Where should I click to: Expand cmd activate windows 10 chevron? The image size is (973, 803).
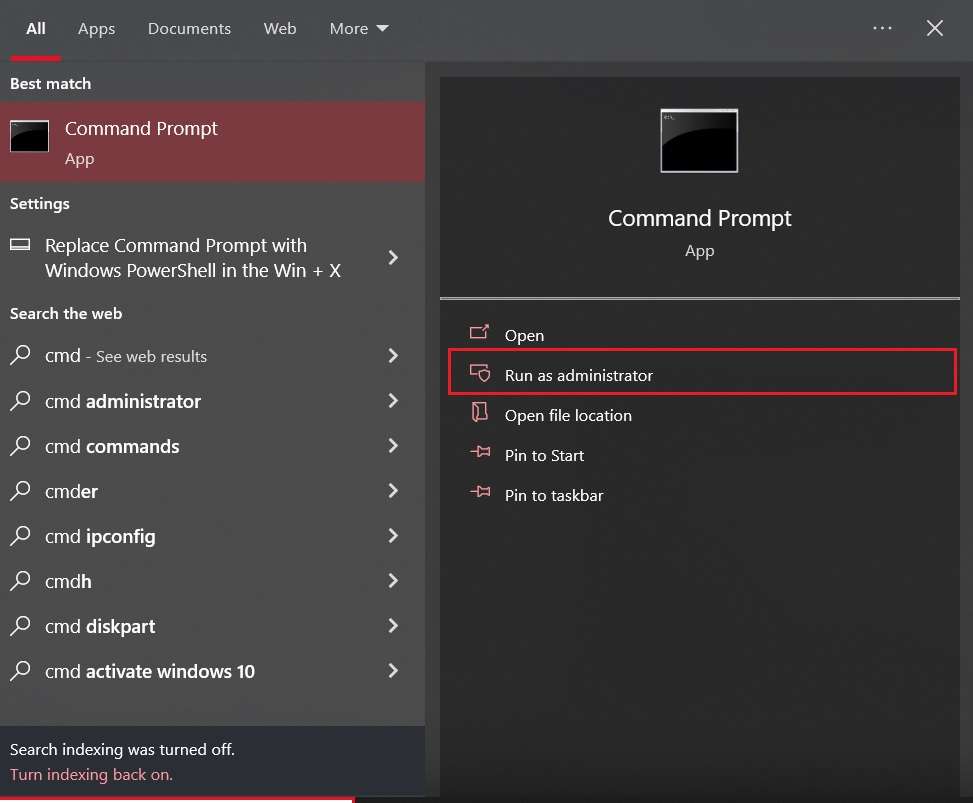(393, 671)
